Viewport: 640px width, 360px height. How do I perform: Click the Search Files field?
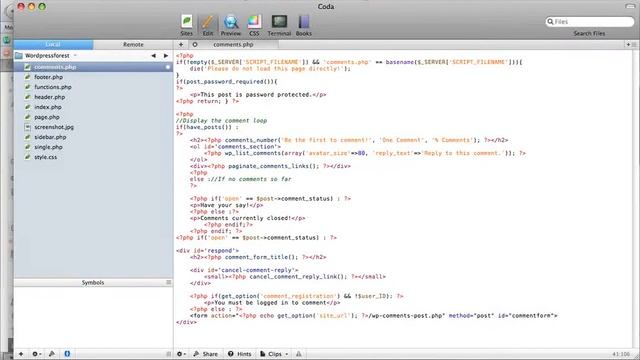590,22
